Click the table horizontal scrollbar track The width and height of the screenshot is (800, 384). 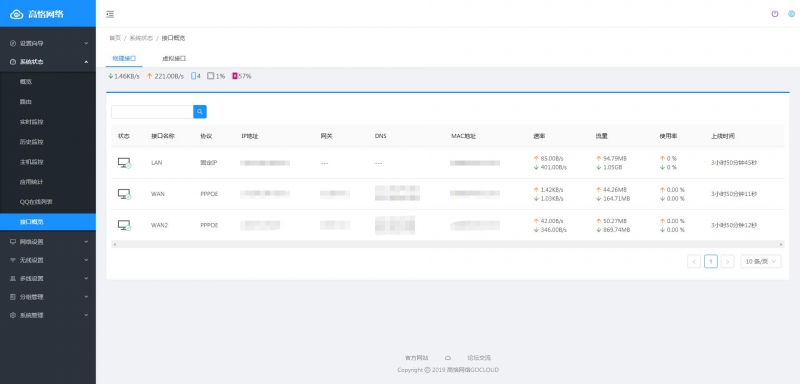pyautogui.click(x=447, y=245)
